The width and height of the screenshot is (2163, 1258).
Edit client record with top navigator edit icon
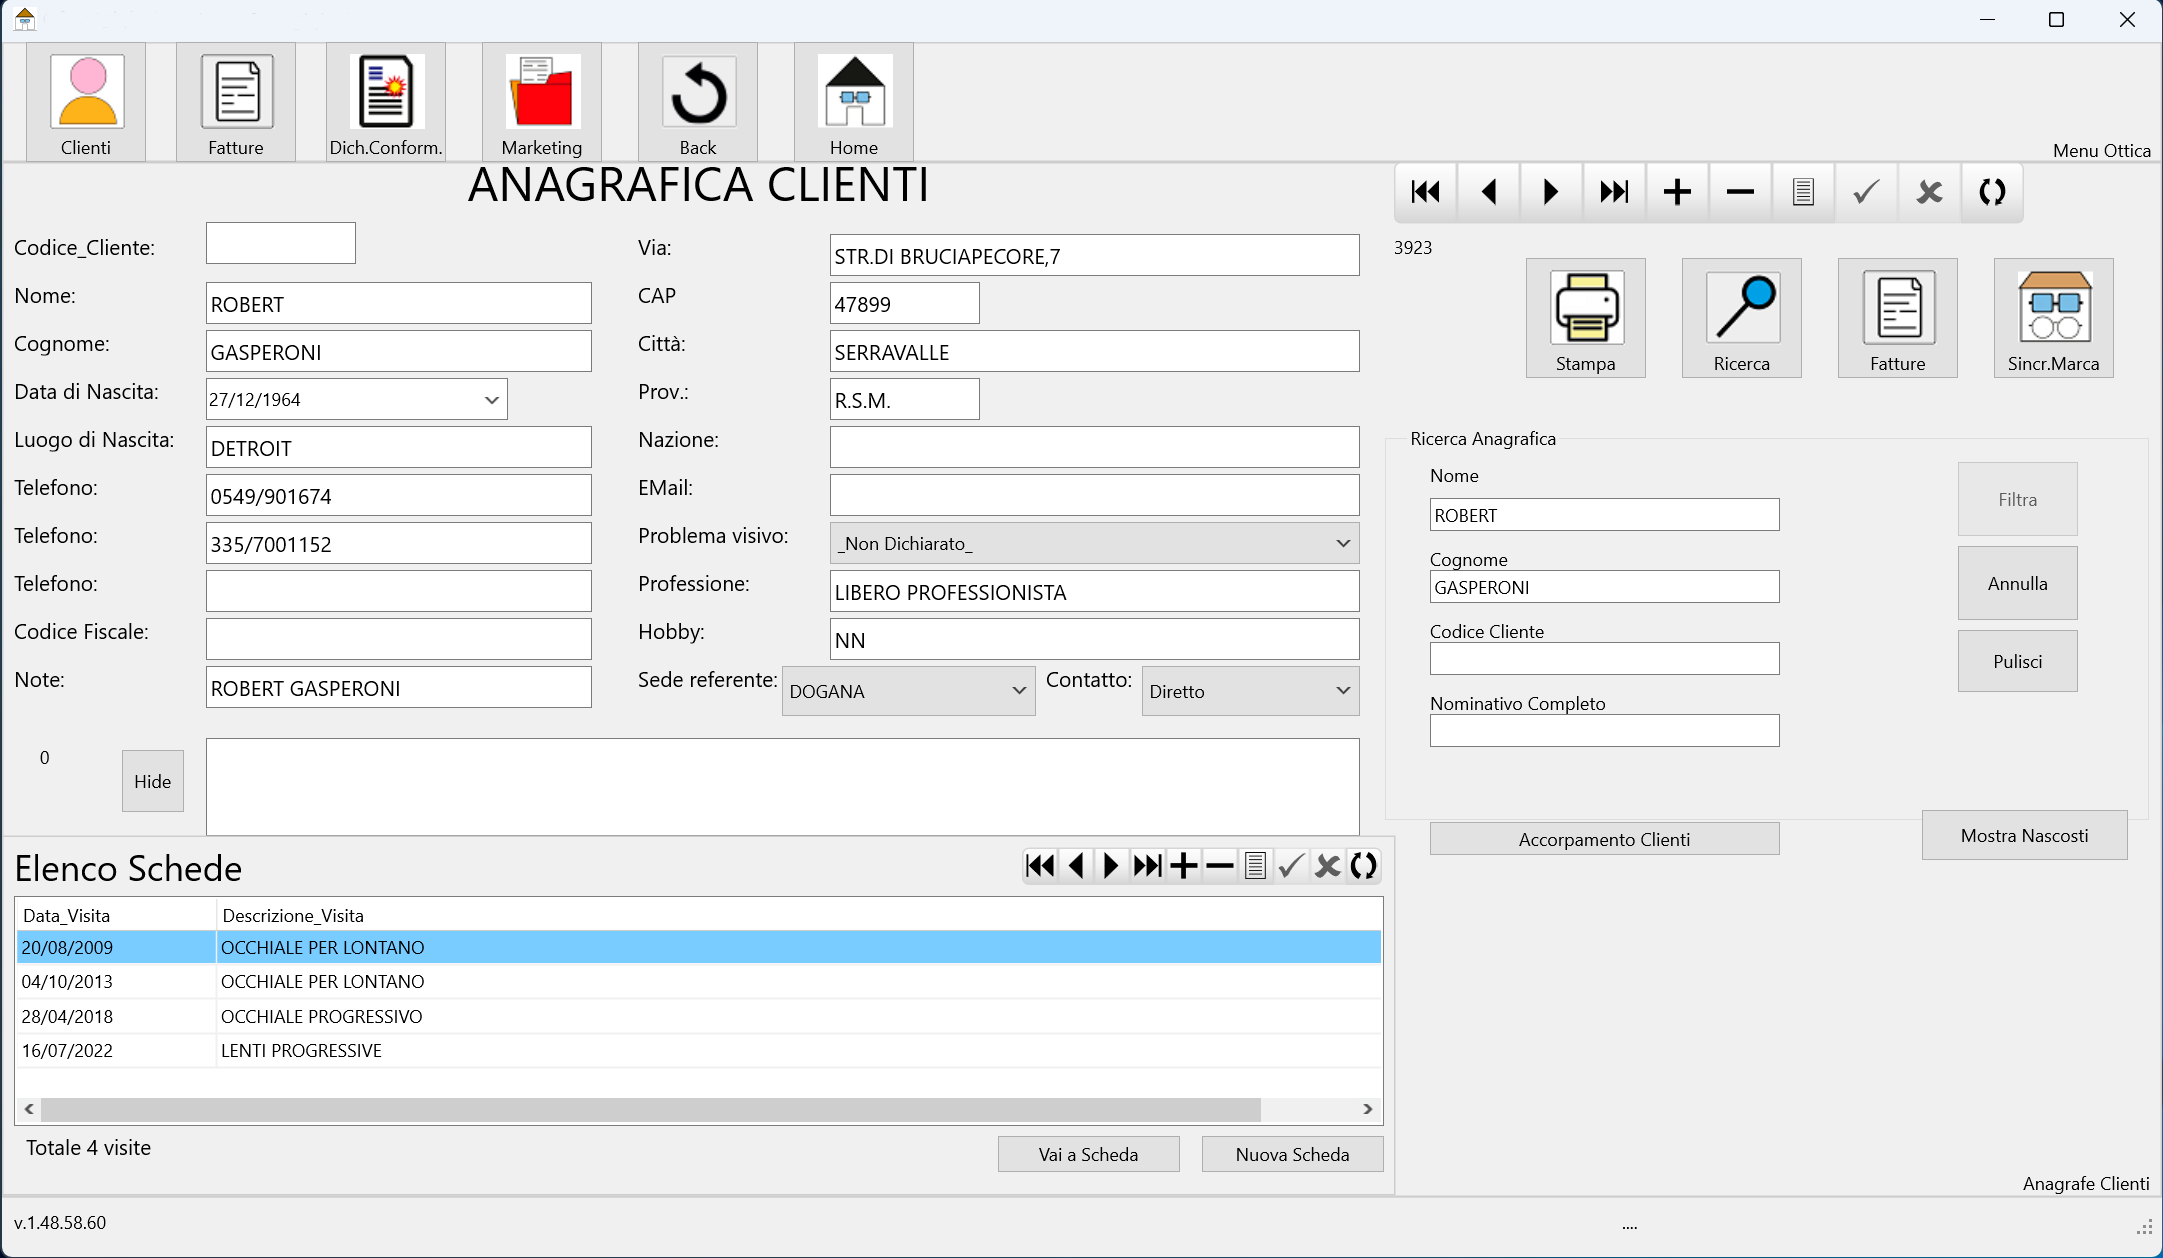click(1803, 191)
